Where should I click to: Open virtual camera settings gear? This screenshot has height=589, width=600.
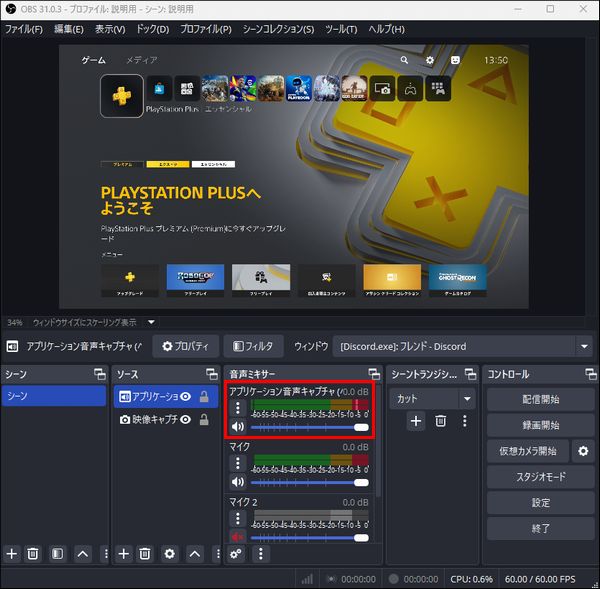click(583, 451)
